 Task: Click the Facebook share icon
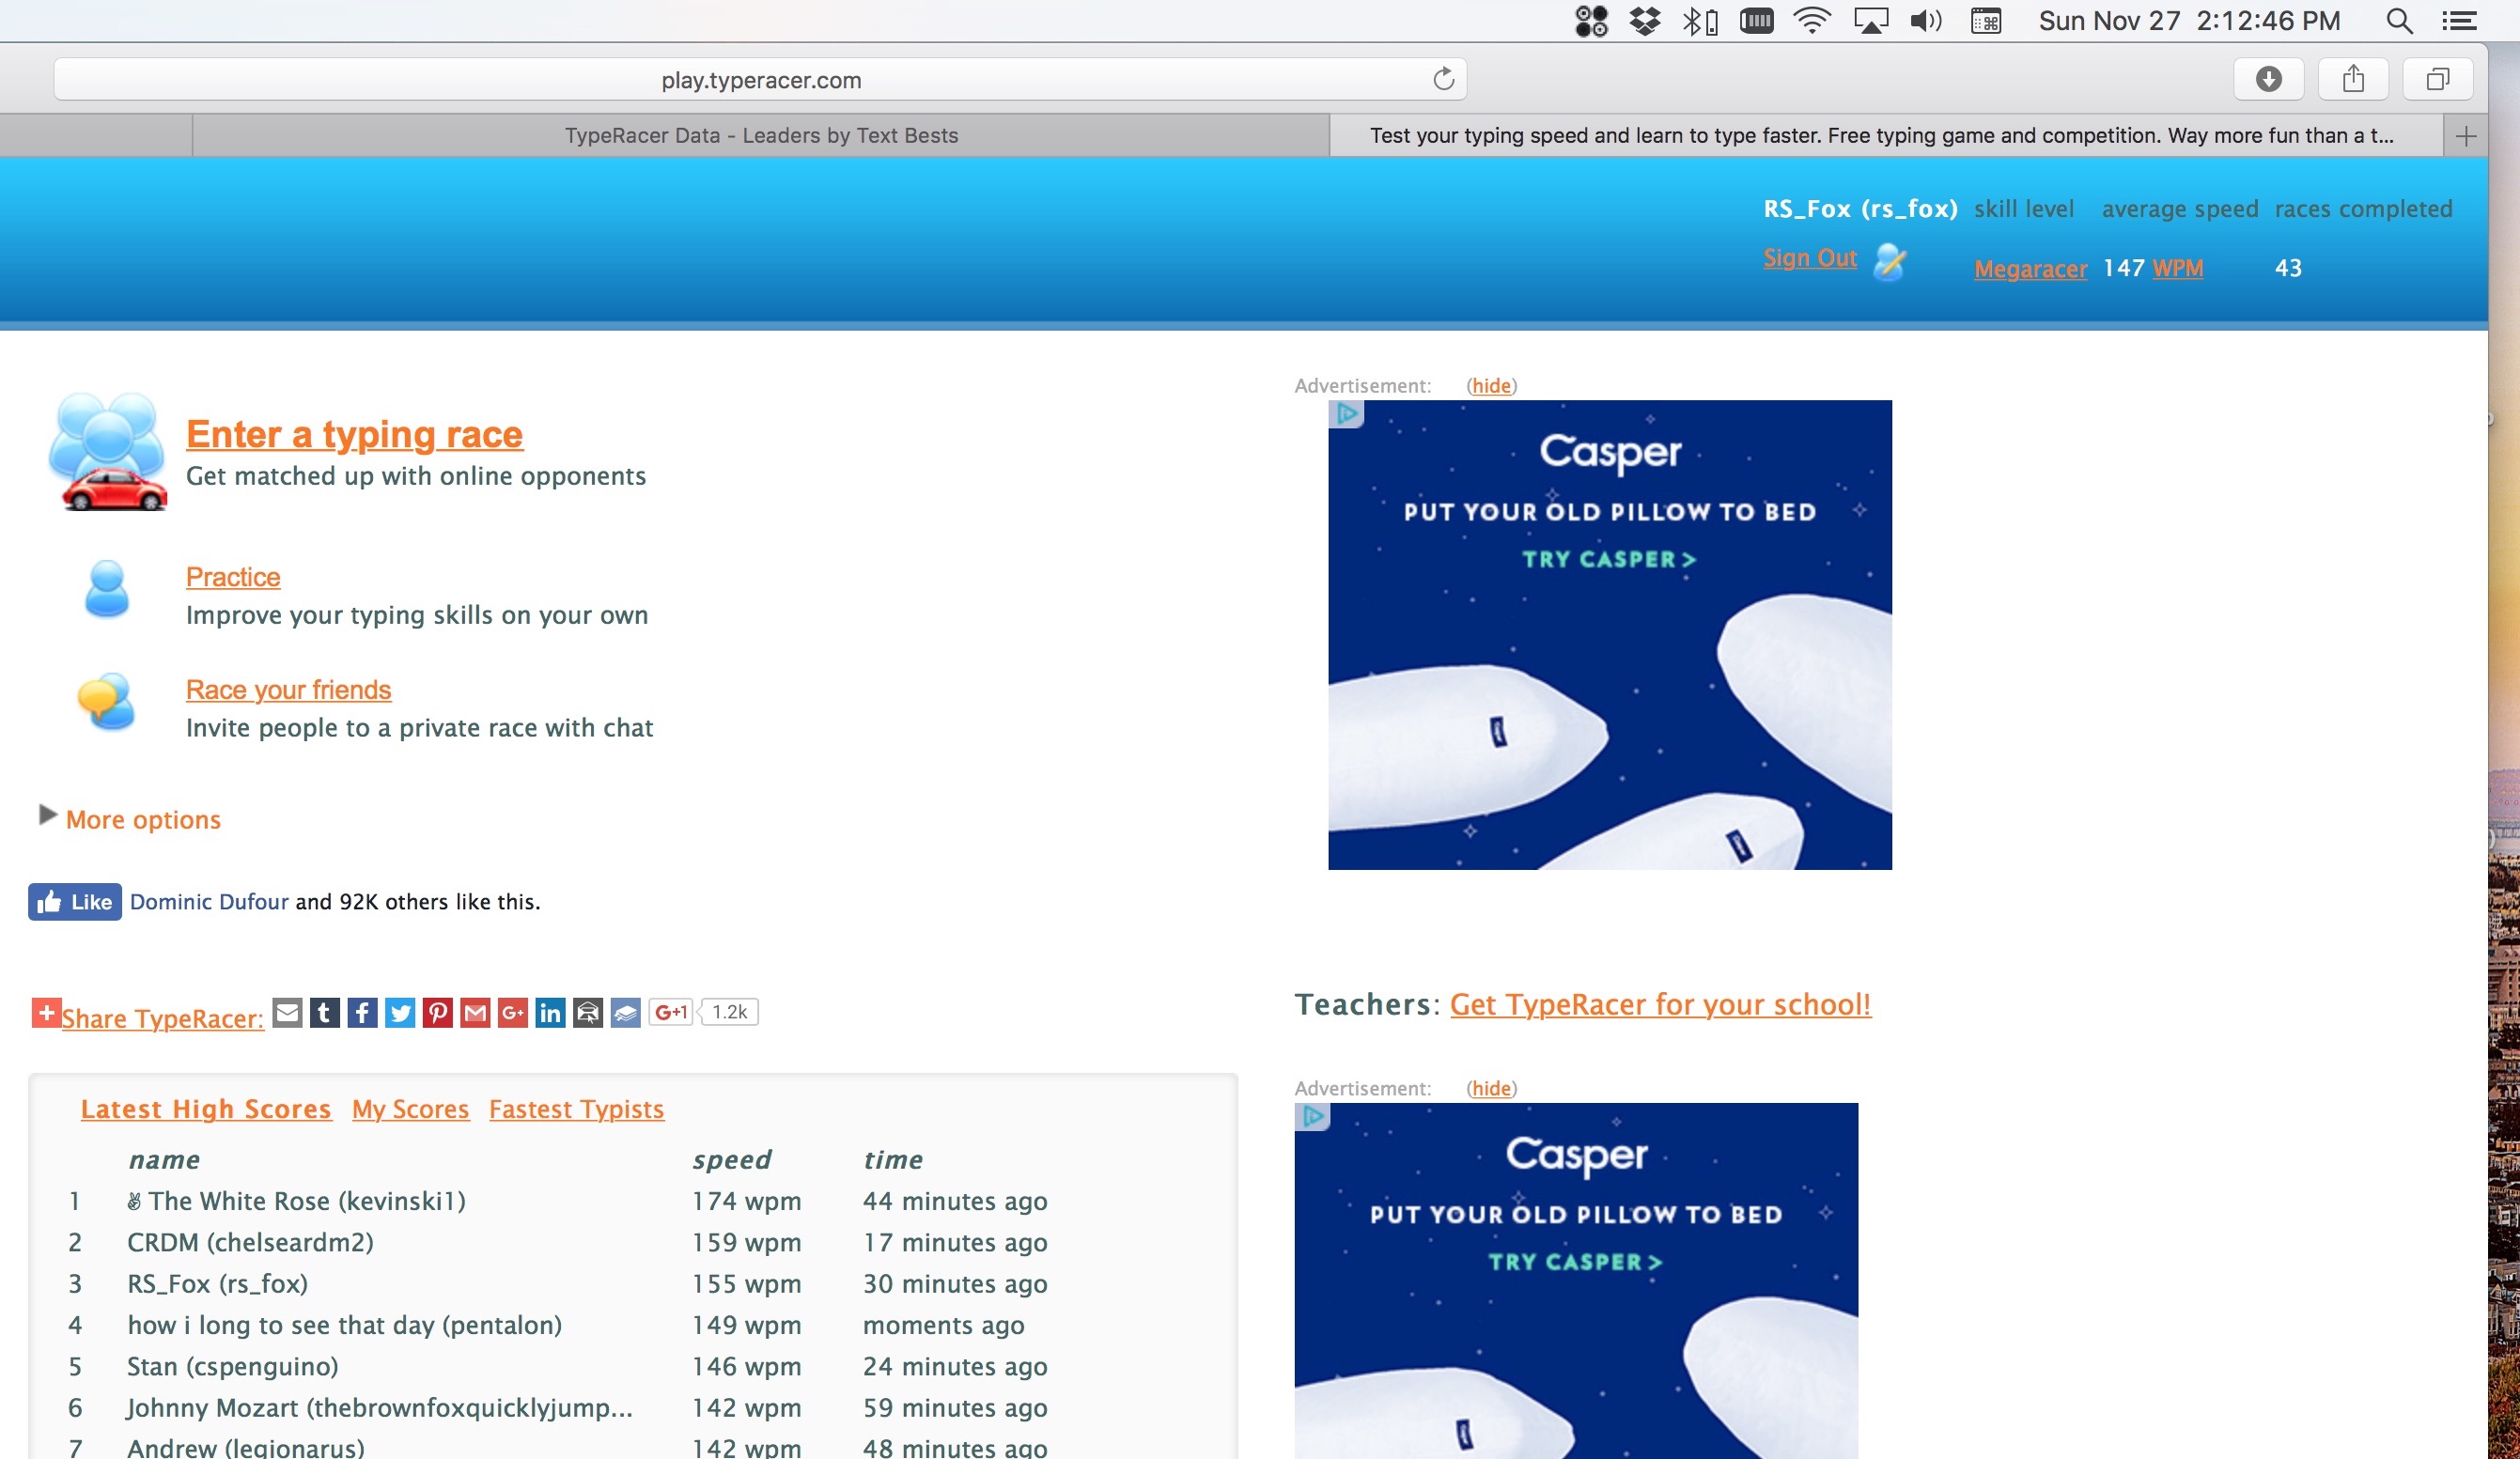[362, 1012]
